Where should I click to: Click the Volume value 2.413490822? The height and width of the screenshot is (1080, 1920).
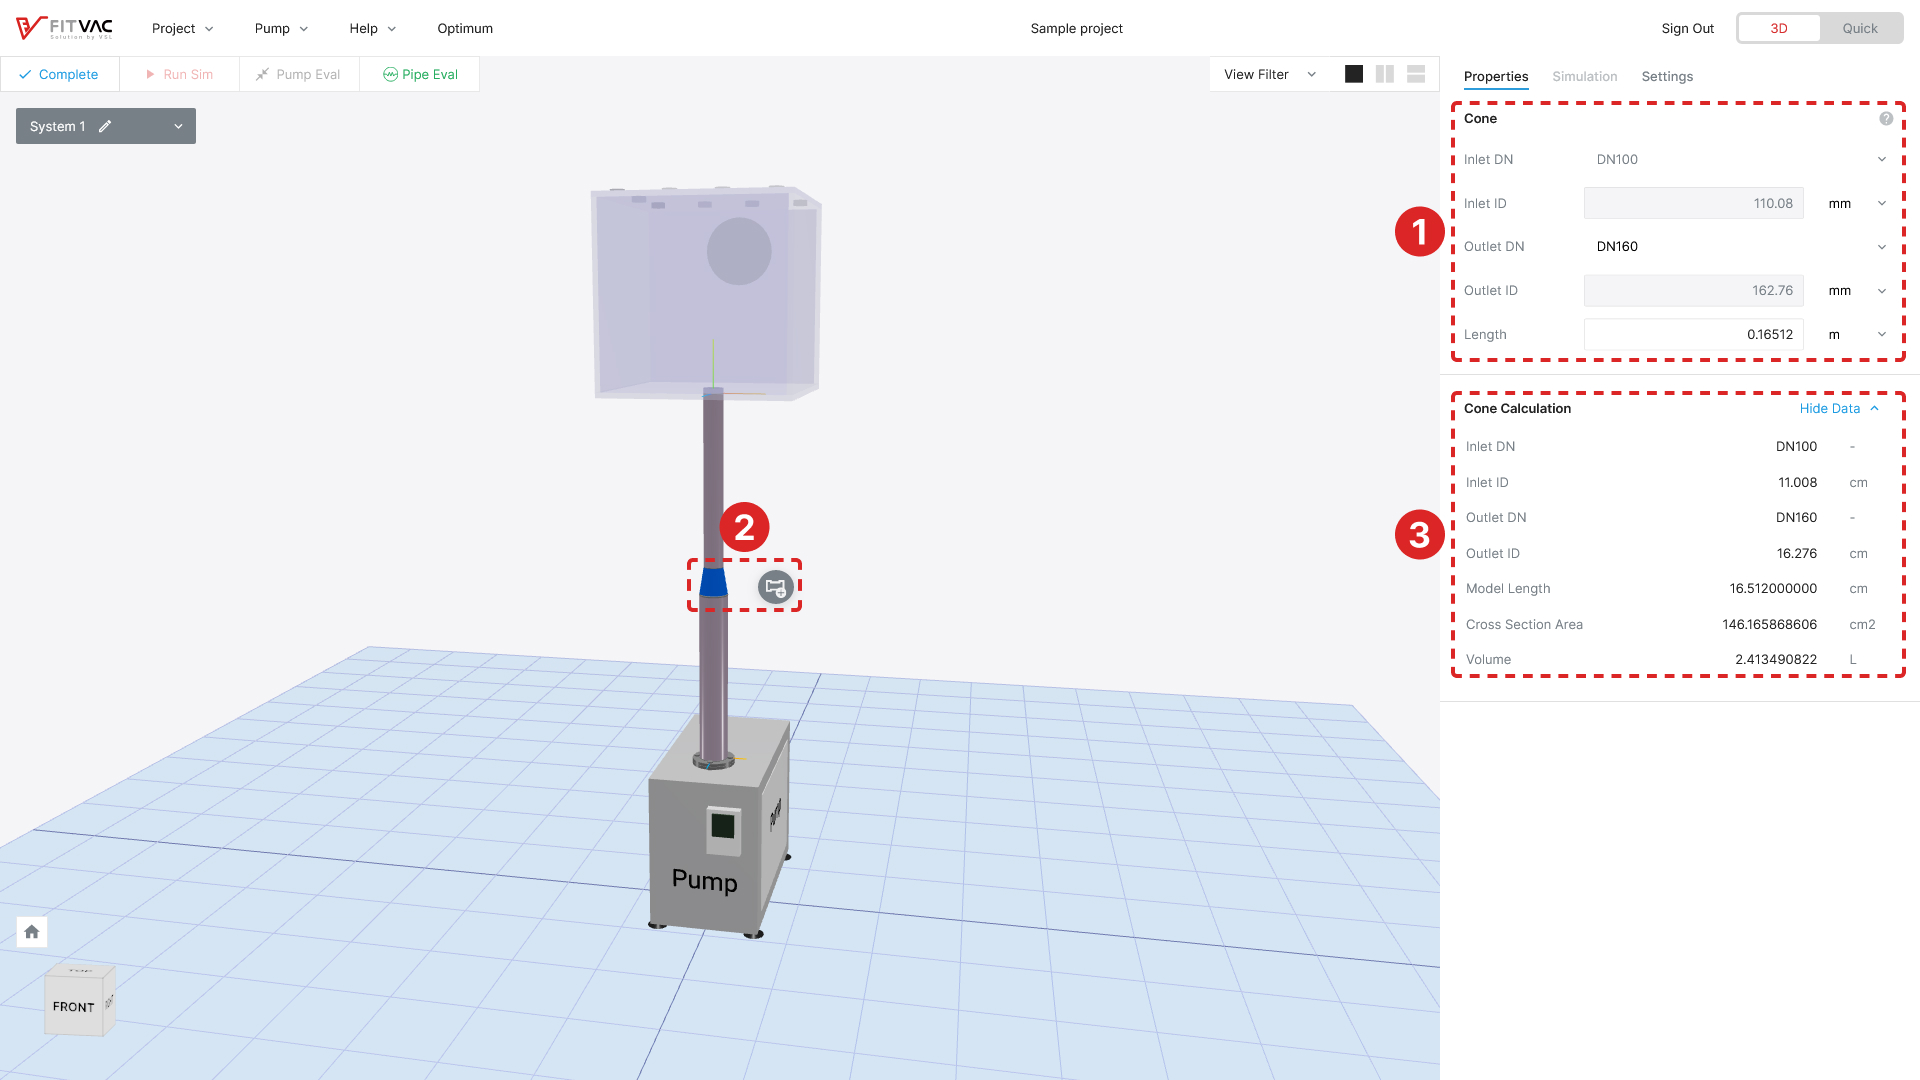[1776, 659]
